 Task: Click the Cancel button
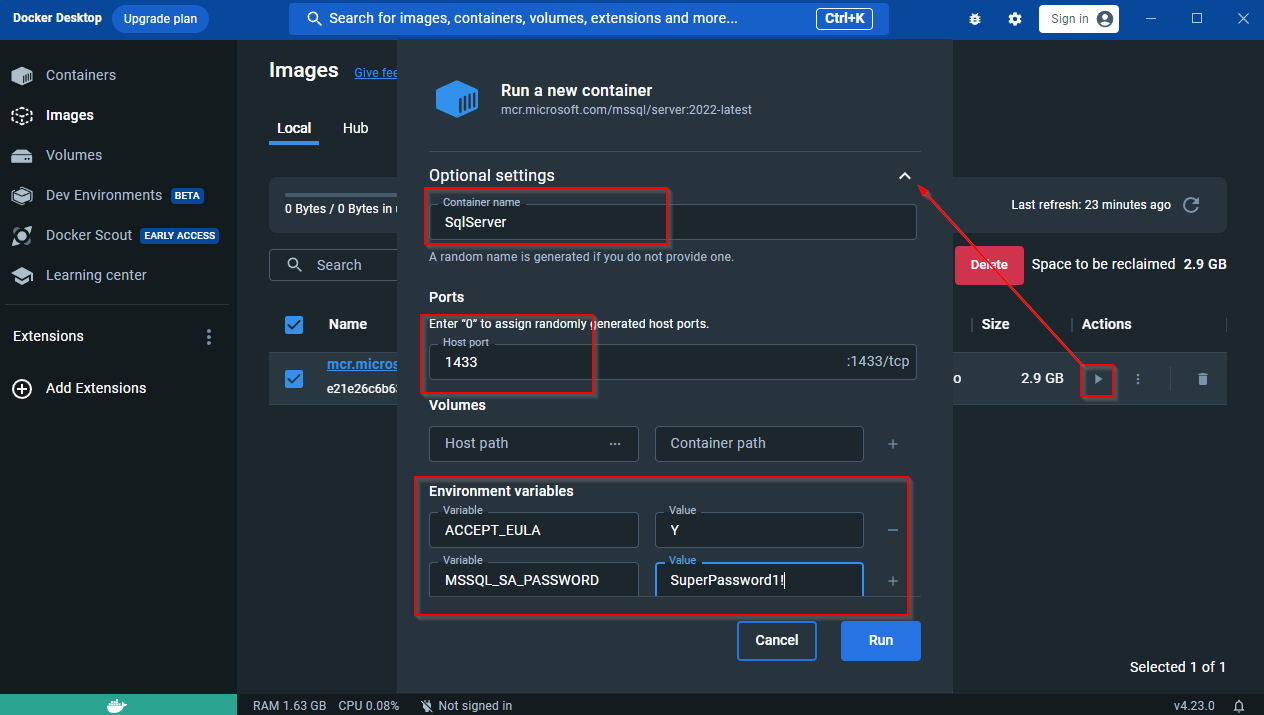[x=777, y=641]
